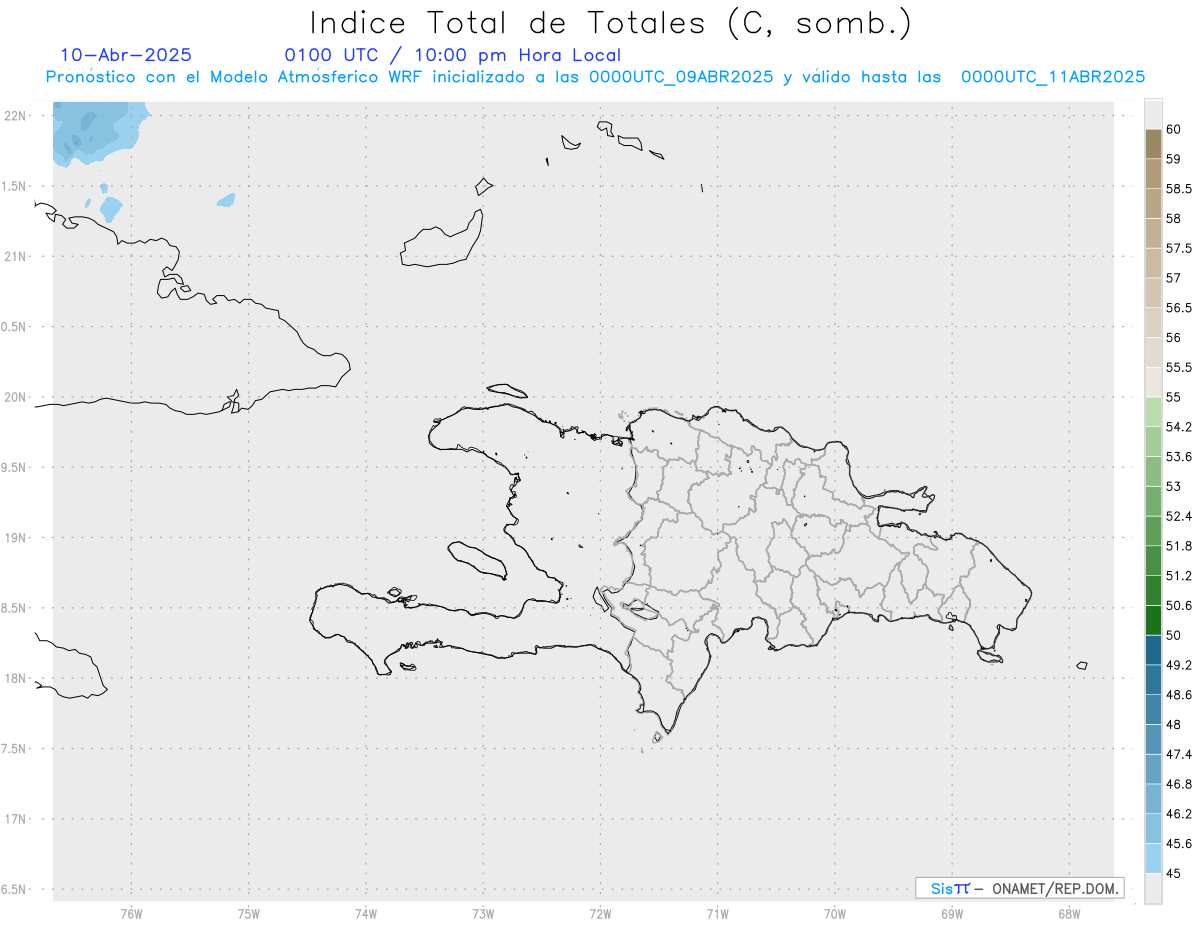Image resolution: width=1200 pixels, height=927 pixels.
Task: Click the '19N' latitude label
Action: pos(15,538)
